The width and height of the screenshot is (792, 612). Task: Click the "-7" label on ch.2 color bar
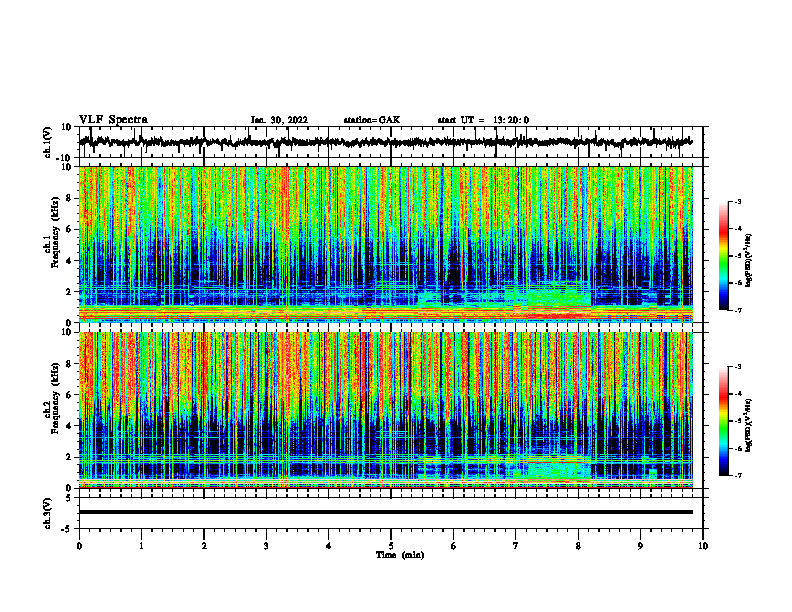point(737,475)
